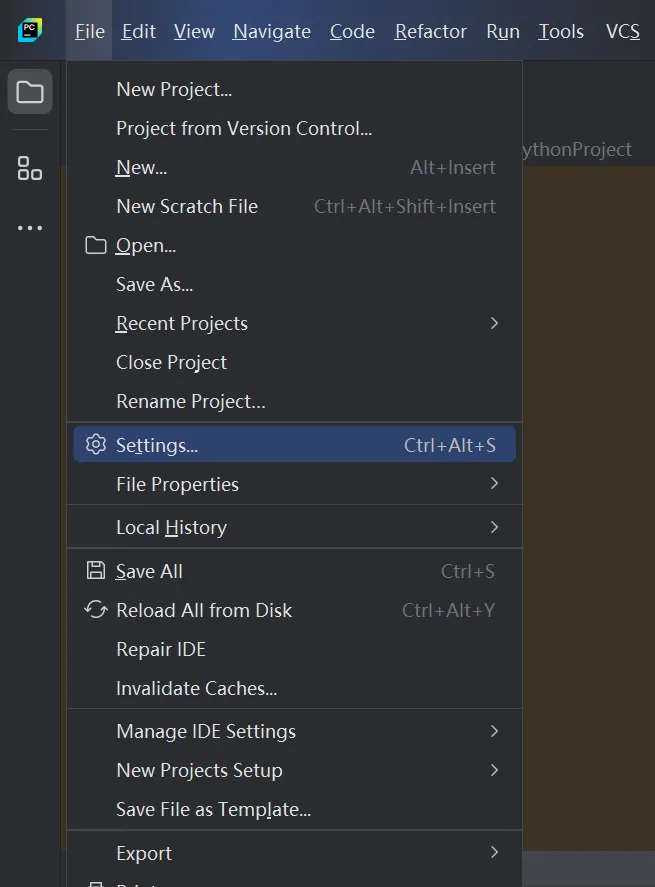Open the Project tool window folder icon
Screen dimensions: 655x887
point(30,93)
